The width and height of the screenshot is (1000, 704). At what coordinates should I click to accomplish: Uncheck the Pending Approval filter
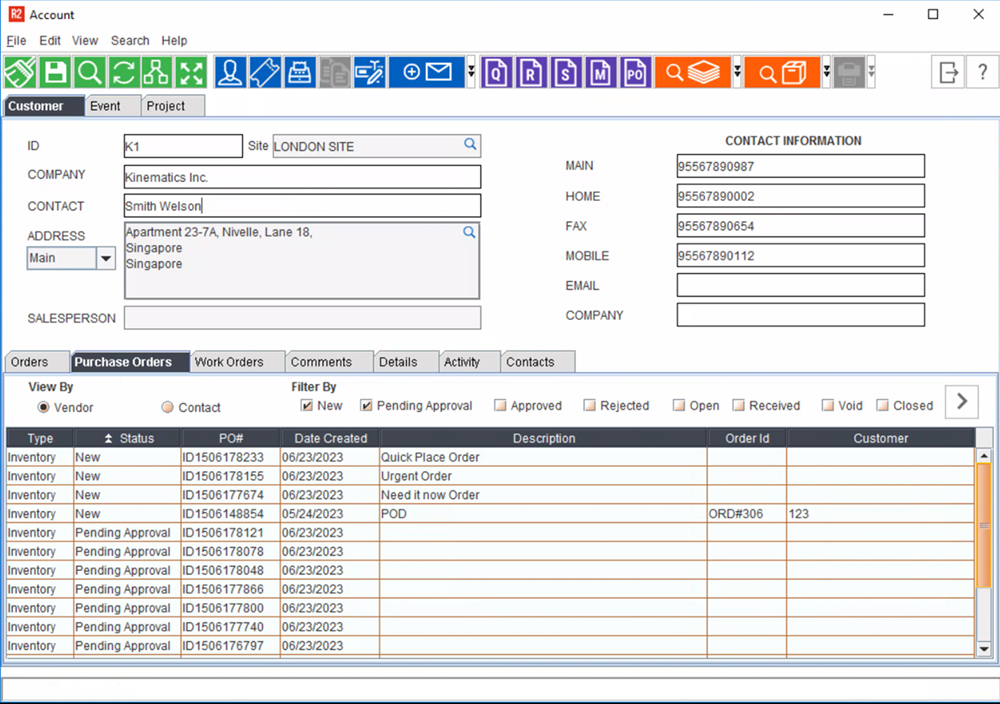(x=367, y=406)
